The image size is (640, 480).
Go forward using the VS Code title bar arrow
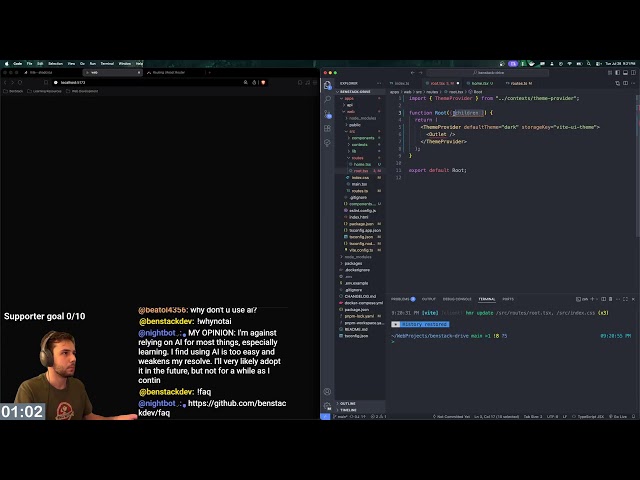[x=421, y=73]
